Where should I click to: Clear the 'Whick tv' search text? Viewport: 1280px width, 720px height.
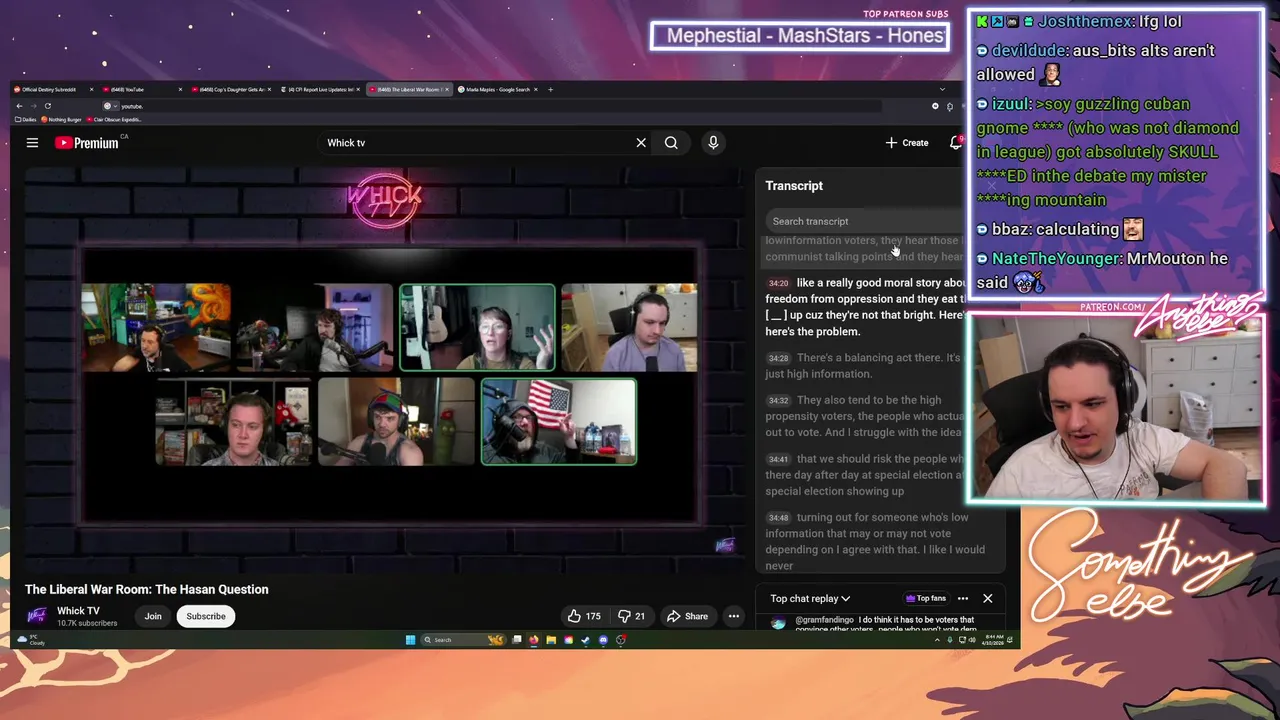641,143
